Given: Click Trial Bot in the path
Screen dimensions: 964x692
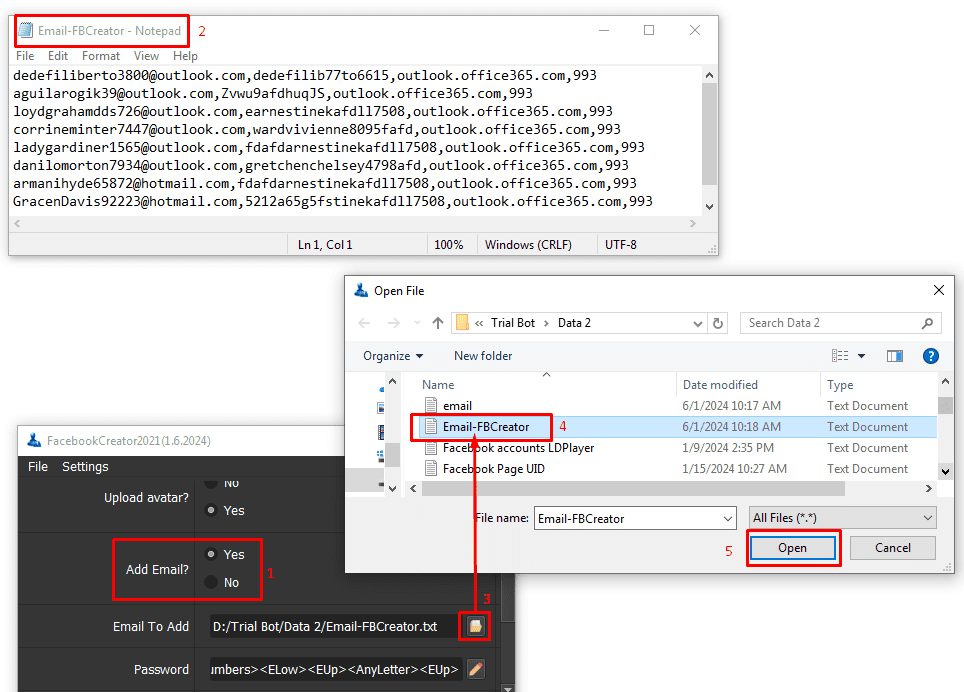Looking at the screenshot, I should click(x=513, y=323).
